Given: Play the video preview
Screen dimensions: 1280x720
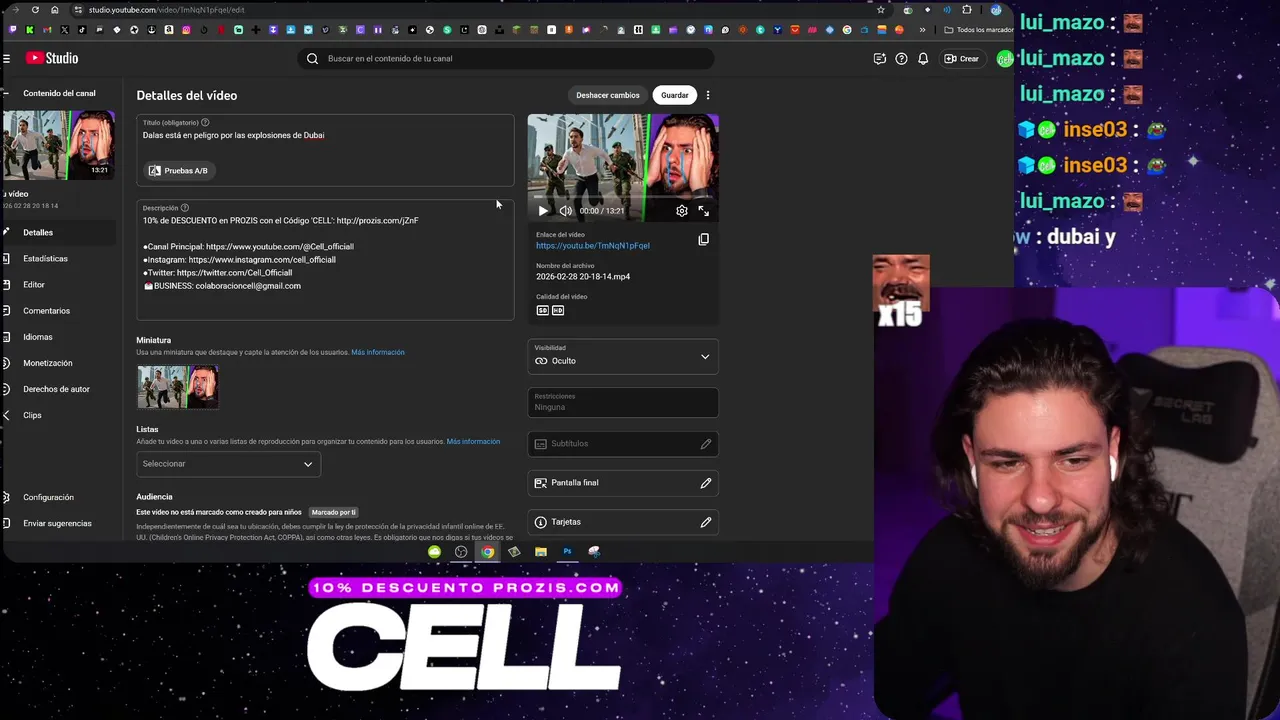Looking at the screenshot, I should [x=543, y=211].
